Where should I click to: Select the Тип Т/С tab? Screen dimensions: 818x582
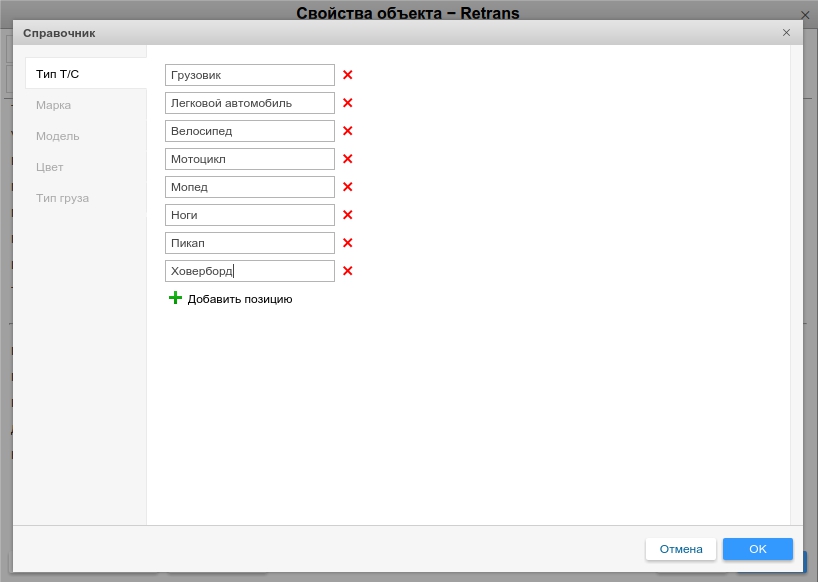point(58,74)
